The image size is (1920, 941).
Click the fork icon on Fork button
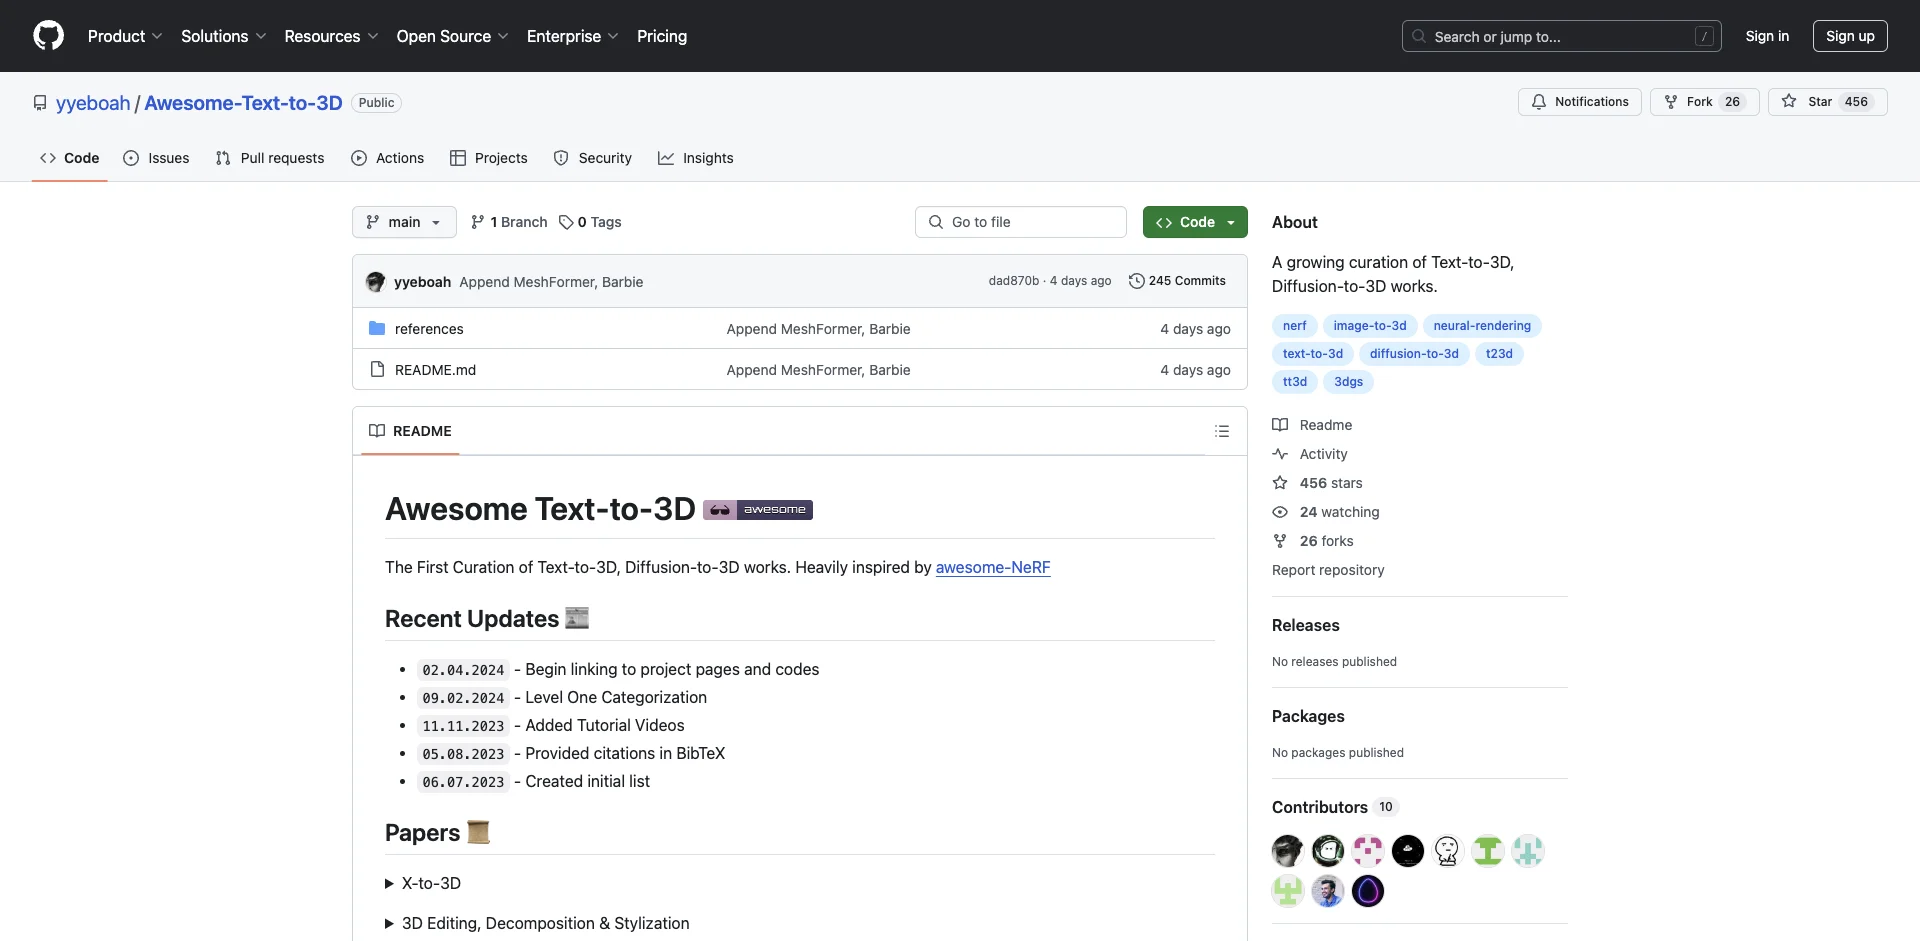point(1671,102)
